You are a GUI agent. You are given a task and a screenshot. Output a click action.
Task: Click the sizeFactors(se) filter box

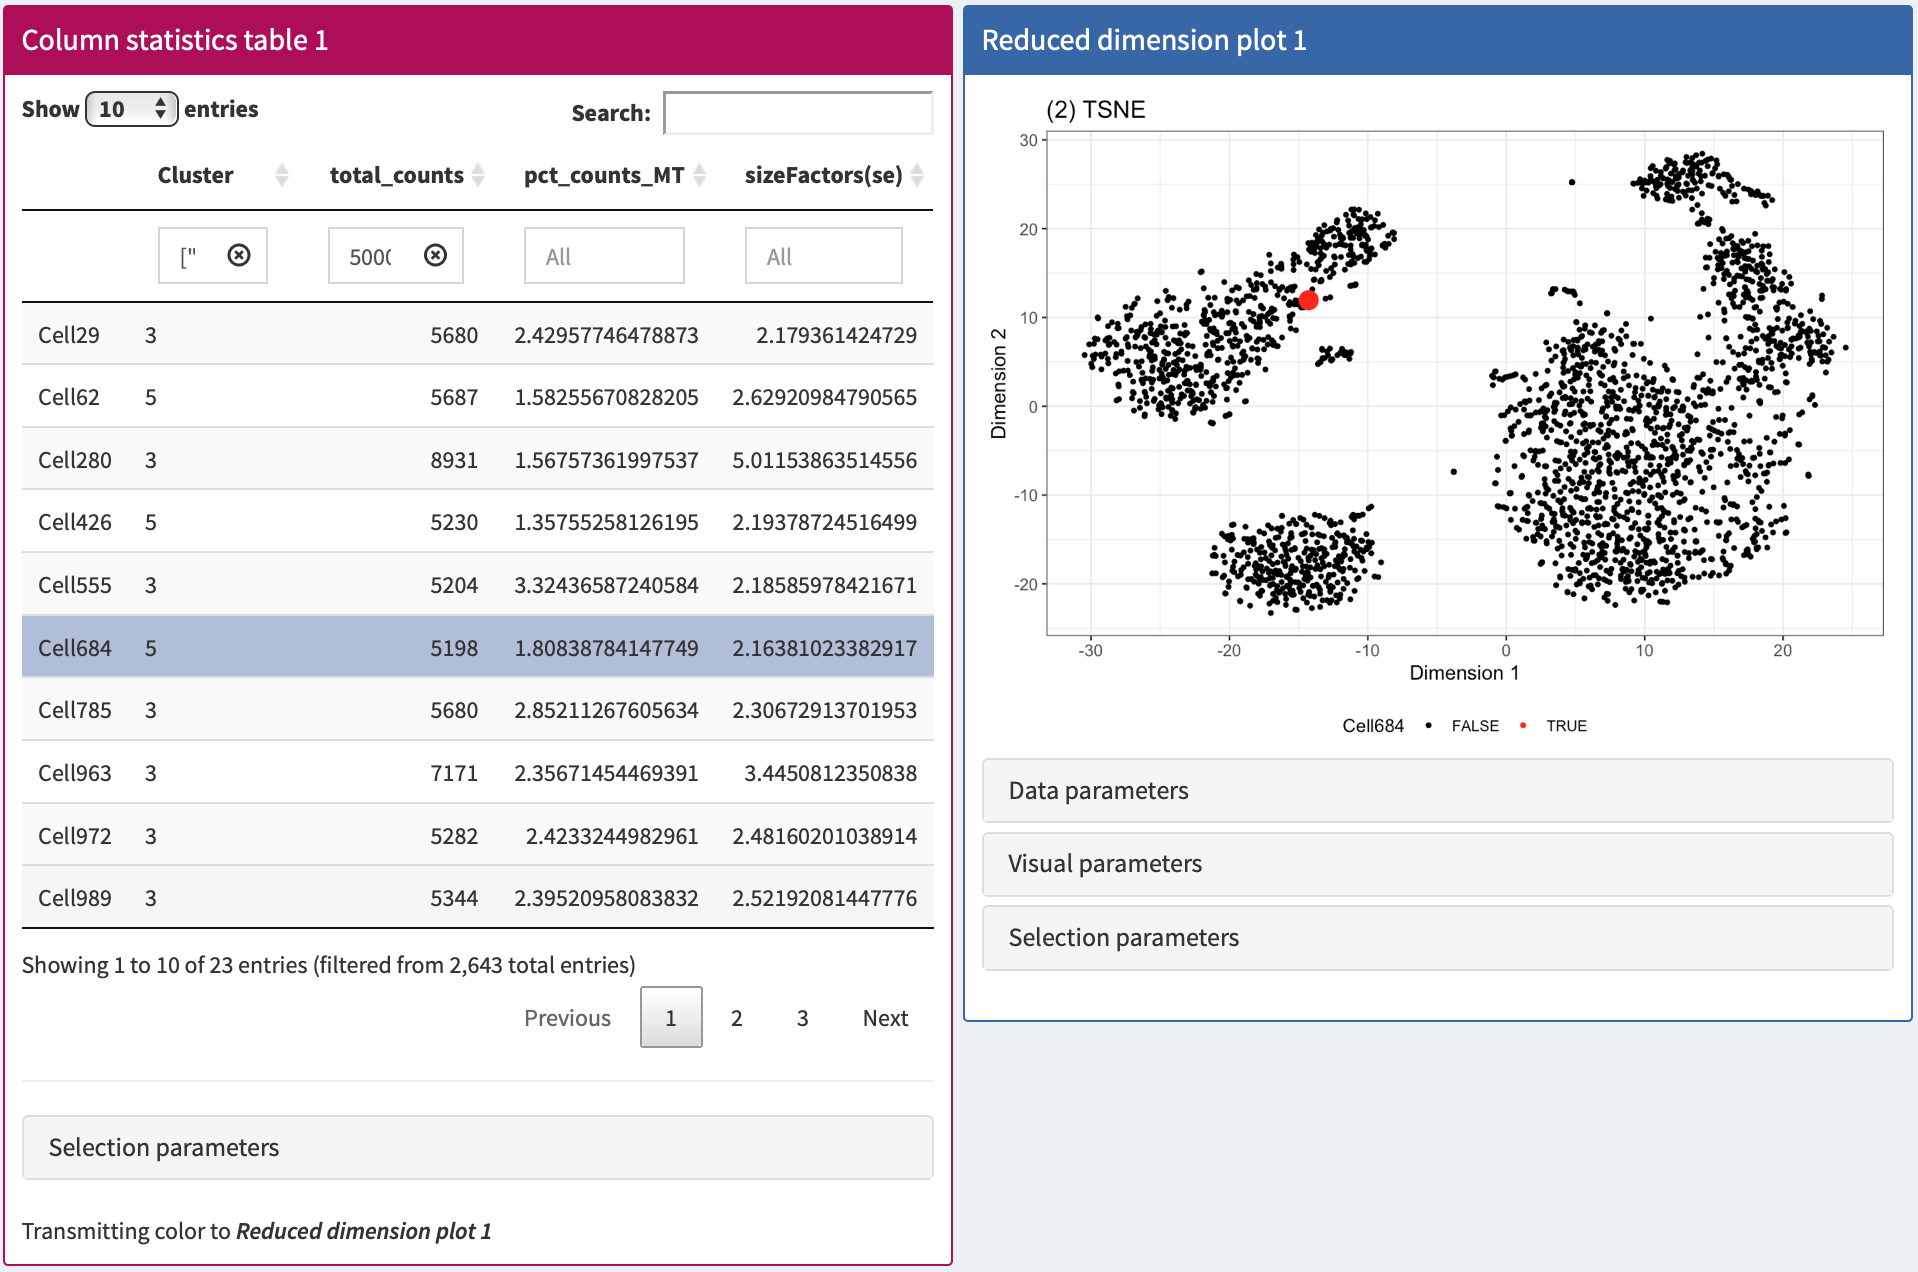tap(823, 256)
